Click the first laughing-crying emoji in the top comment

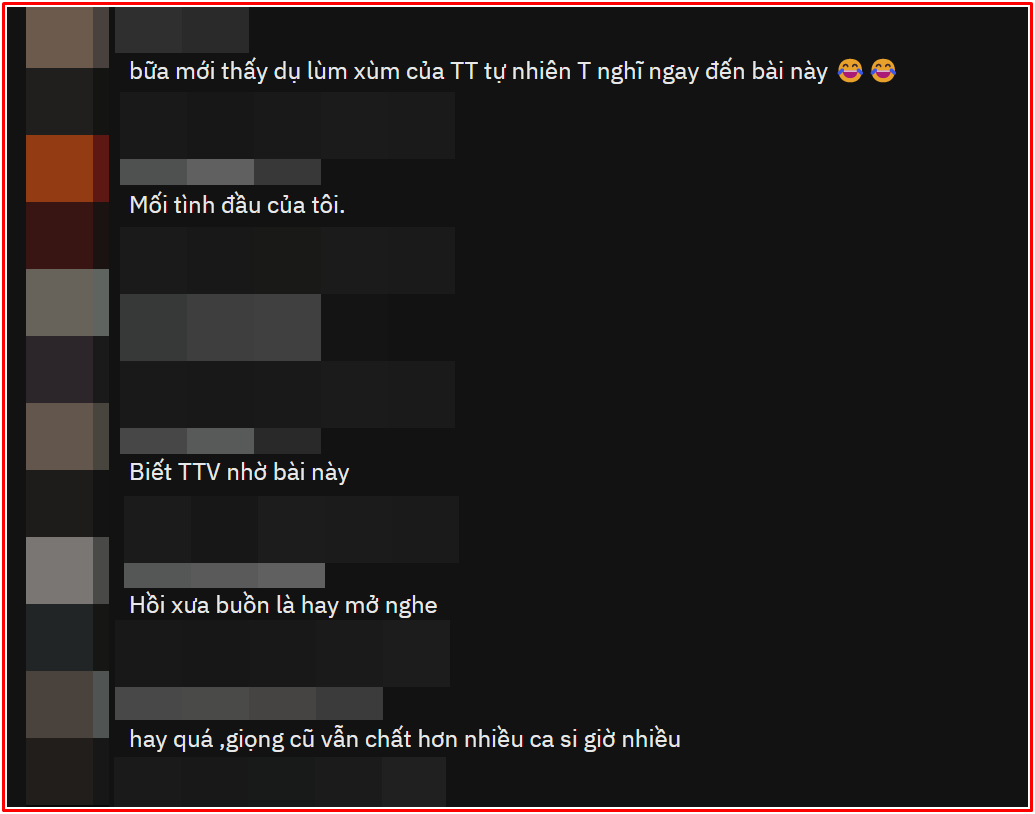point(850,71)
